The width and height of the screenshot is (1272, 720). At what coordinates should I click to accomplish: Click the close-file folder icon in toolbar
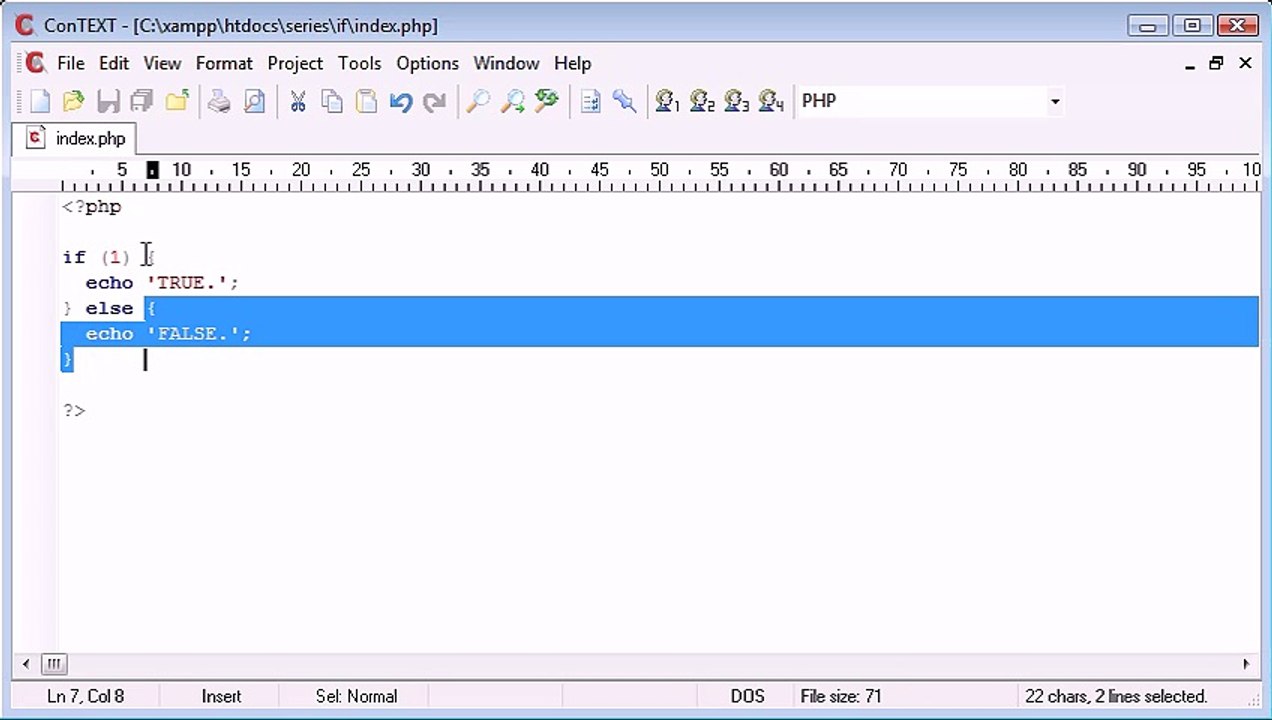tap(177, 101)
